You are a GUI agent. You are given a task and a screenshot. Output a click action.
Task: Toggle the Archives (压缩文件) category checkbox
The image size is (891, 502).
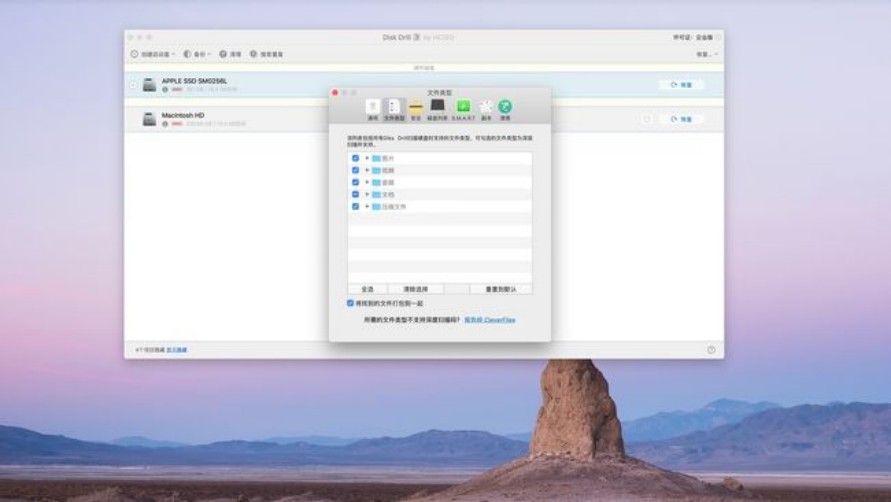pyautogui.click(x=355, y=206)
